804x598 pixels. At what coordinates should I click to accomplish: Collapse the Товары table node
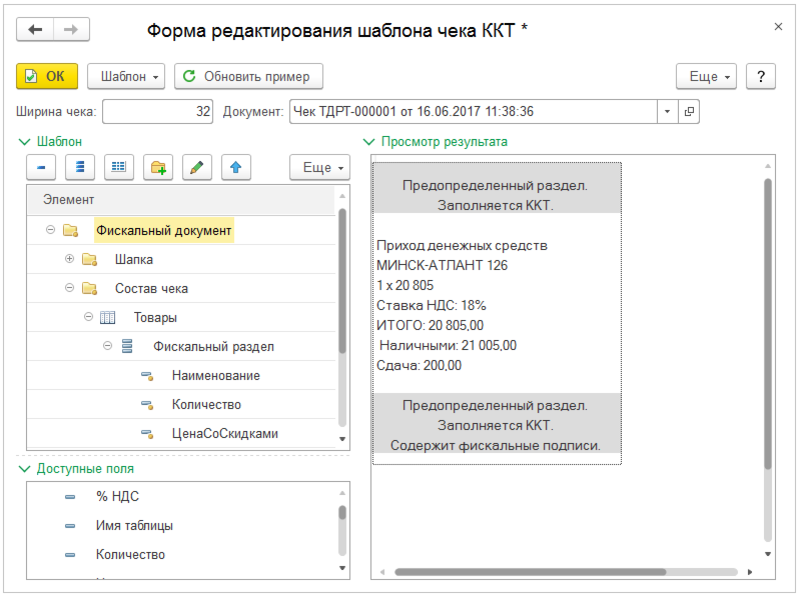88,317
